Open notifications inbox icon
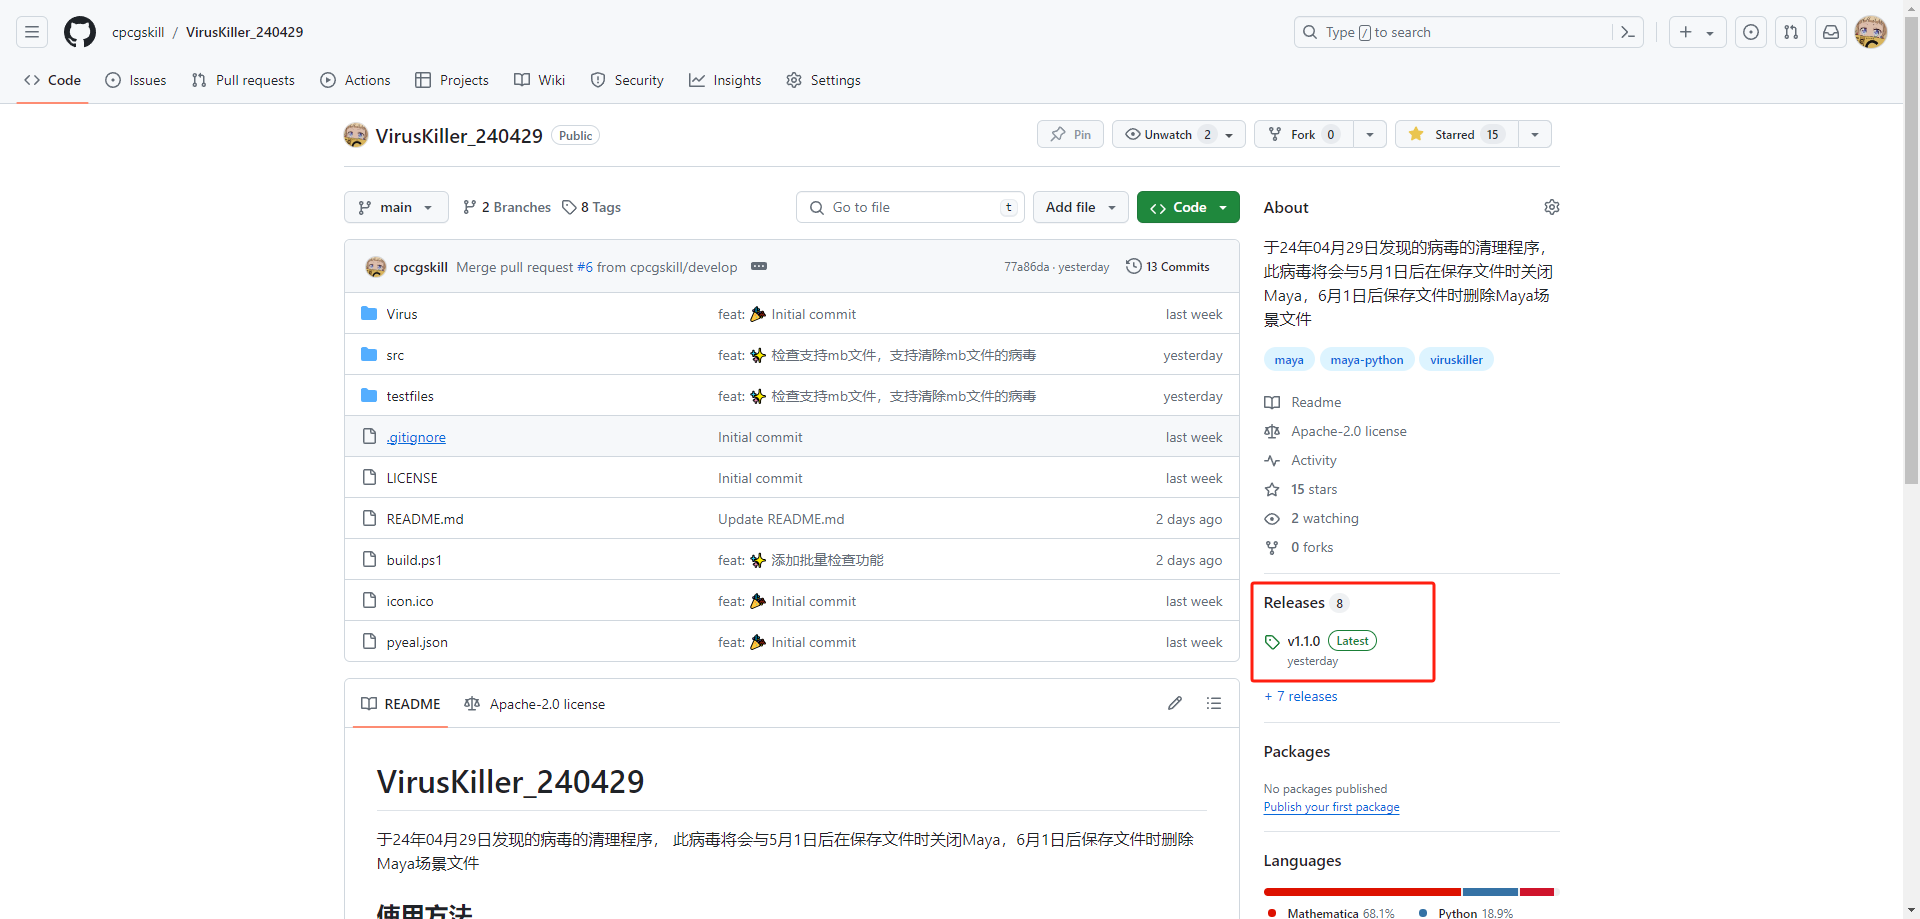Screen dimensions: 1920x919 (1831, 32)
